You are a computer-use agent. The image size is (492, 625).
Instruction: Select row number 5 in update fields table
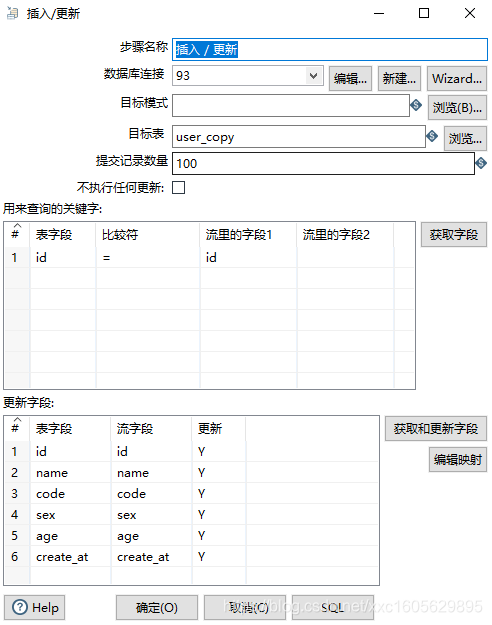15,536
